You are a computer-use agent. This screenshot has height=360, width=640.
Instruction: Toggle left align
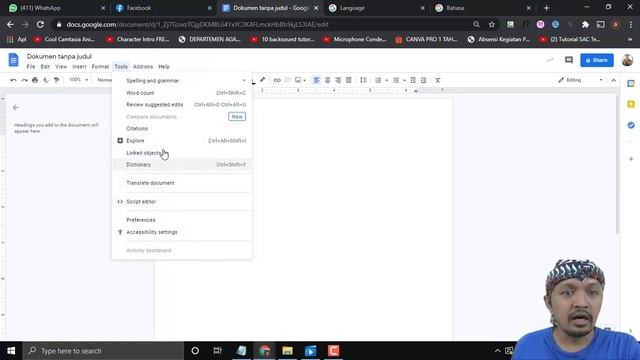[x=316, y=80]
